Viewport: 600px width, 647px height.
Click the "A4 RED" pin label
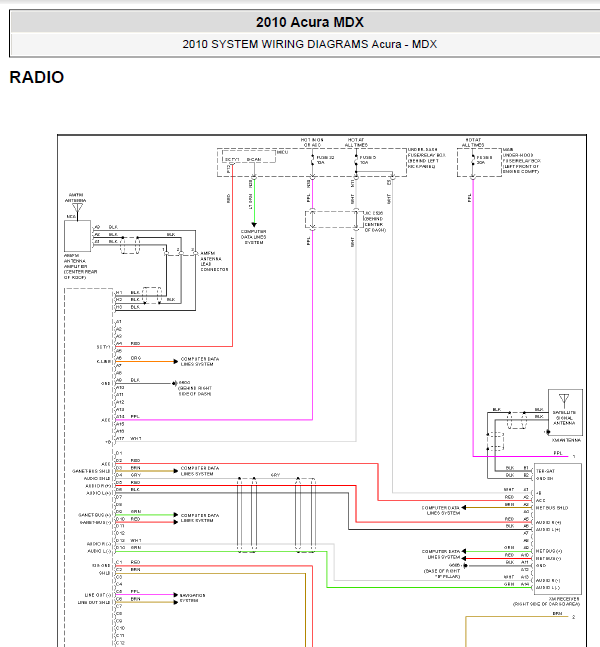coord(128,343)
